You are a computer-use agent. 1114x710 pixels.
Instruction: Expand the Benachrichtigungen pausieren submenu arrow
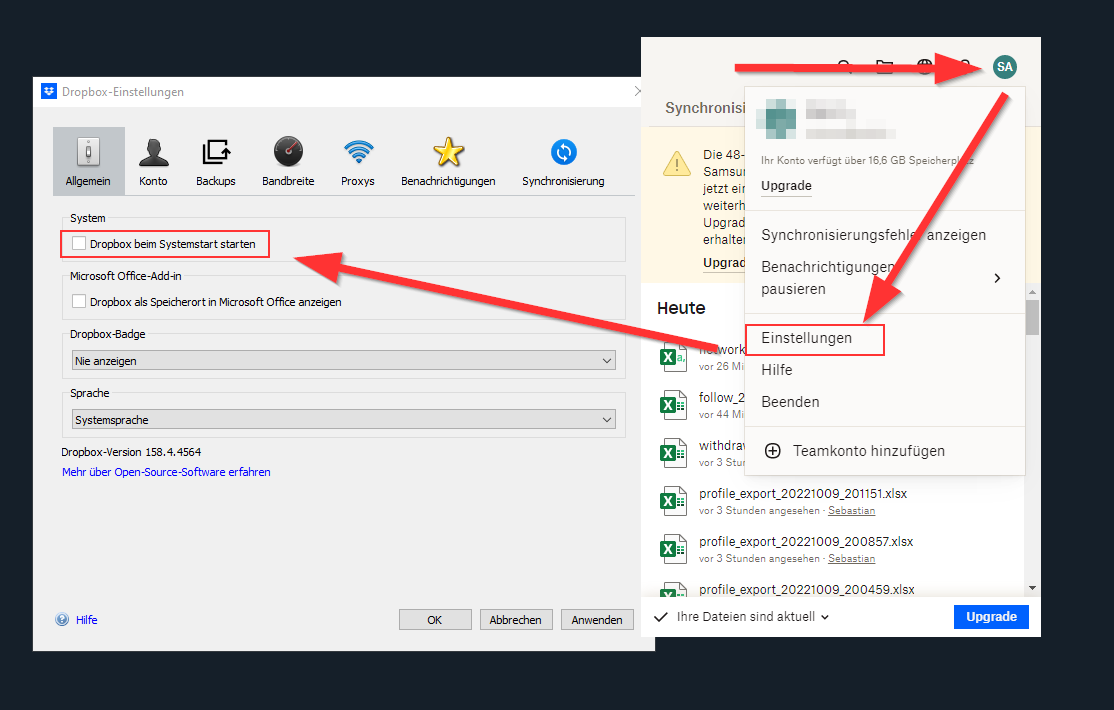pos(996,278)
